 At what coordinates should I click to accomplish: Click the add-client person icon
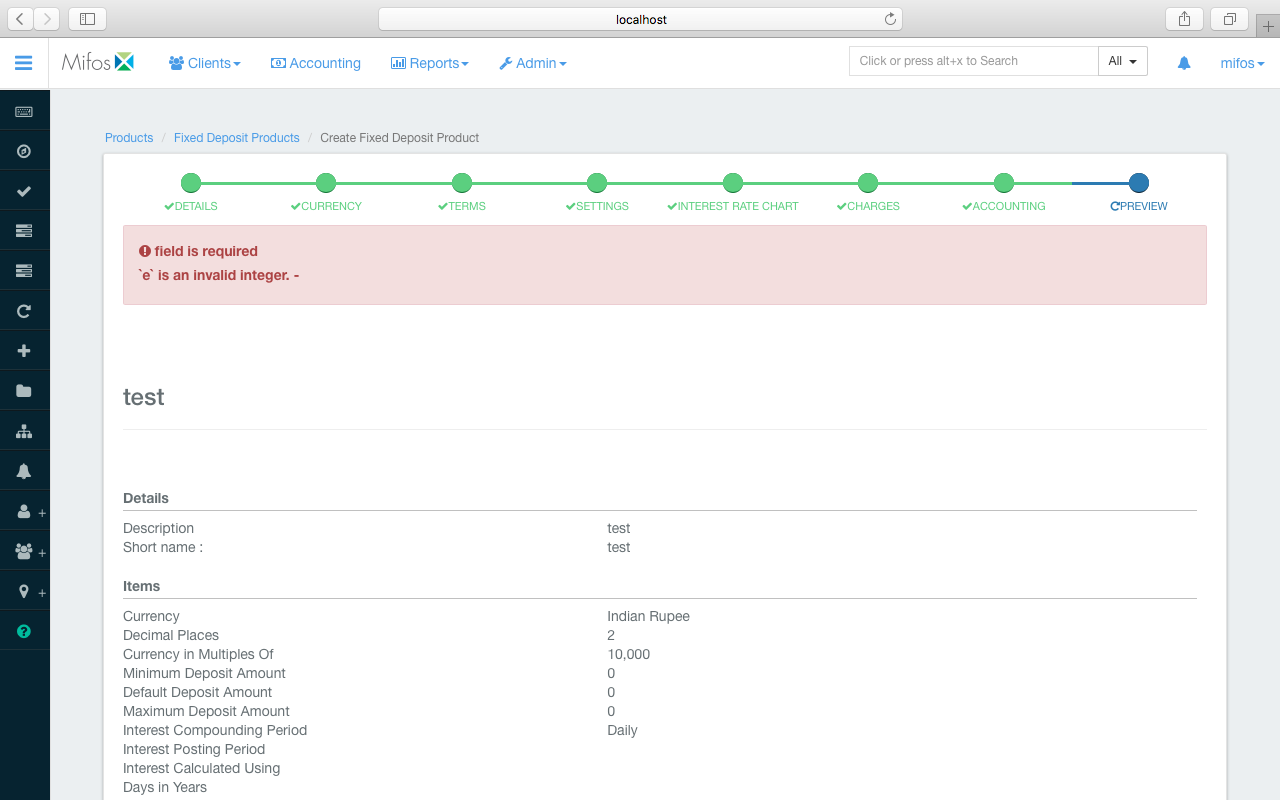coord(22,510)
